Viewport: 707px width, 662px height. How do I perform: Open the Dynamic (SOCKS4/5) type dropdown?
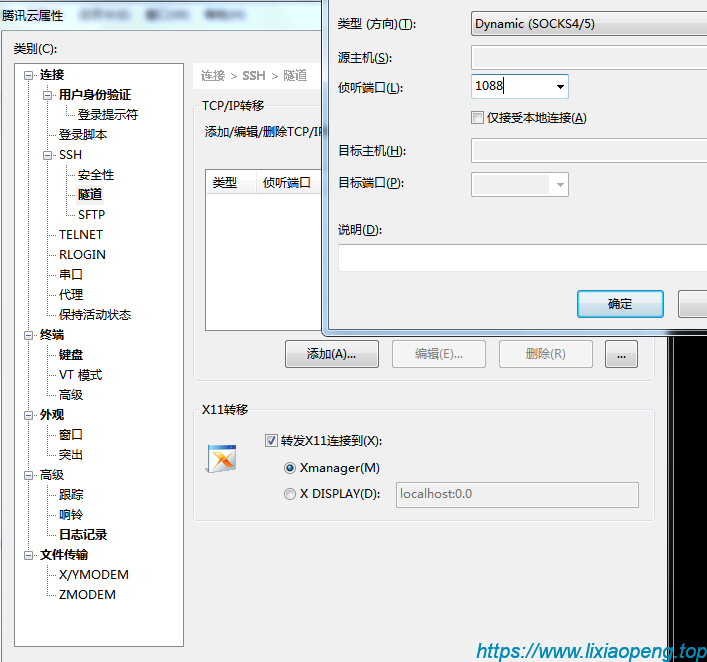tap(588, 24)
